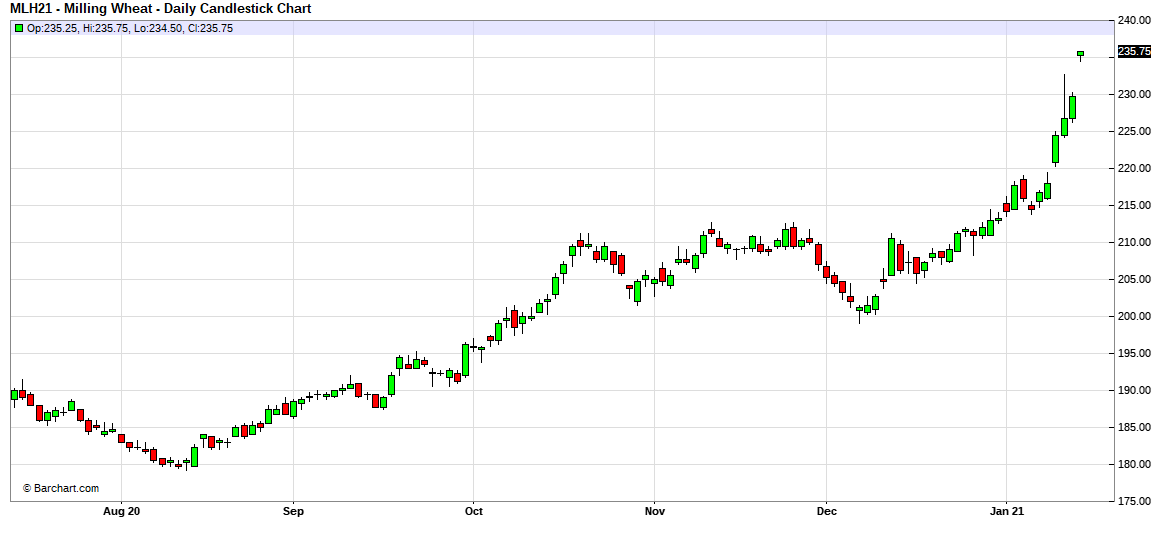Click the 215.00 price axis label
Image resolution: width=1156 pixels, height=542 pixels.
coord(1135,205)
